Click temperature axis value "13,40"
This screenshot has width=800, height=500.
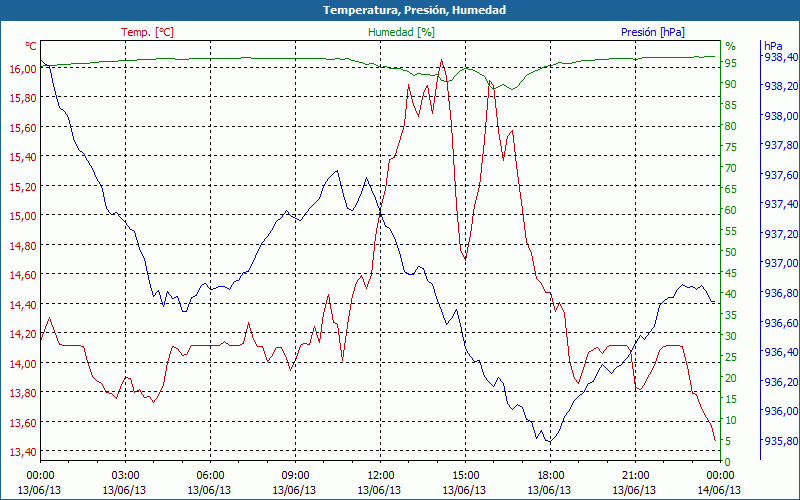23,452
